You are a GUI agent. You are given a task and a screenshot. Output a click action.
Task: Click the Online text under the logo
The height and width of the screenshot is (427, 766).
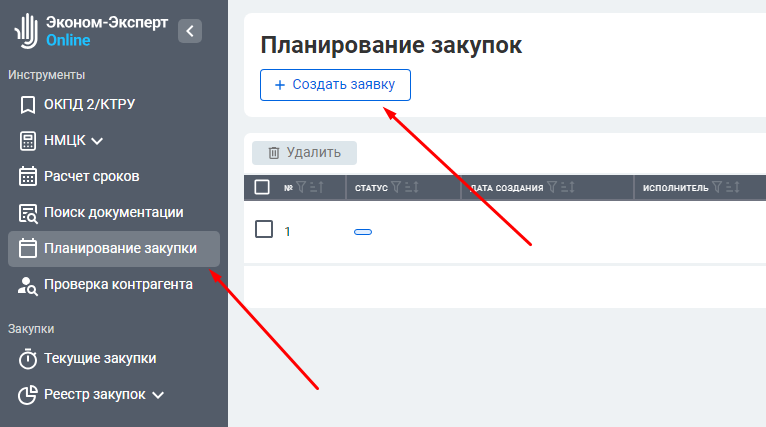click(x=68, y=41)
